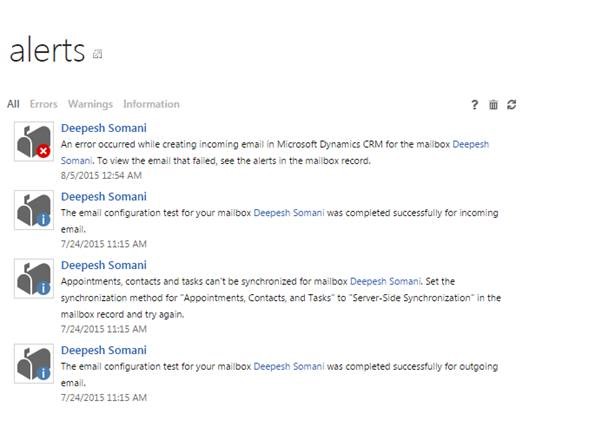602x427 pixels.
Task: Click the 8/5/2015 12:54 AM timestamp
Action: [x=103, y=174]
